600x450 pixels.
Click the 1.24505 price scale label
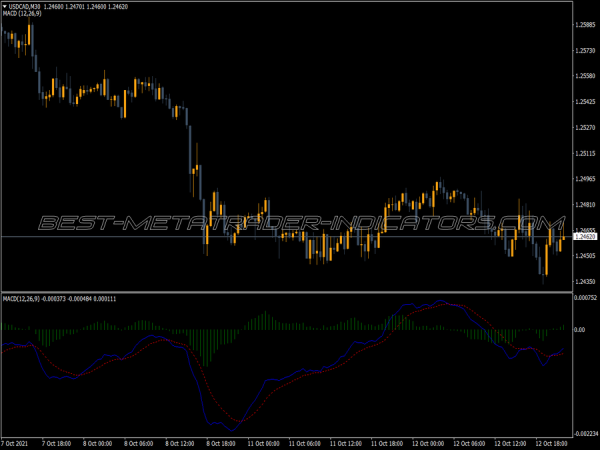(585, 256)
